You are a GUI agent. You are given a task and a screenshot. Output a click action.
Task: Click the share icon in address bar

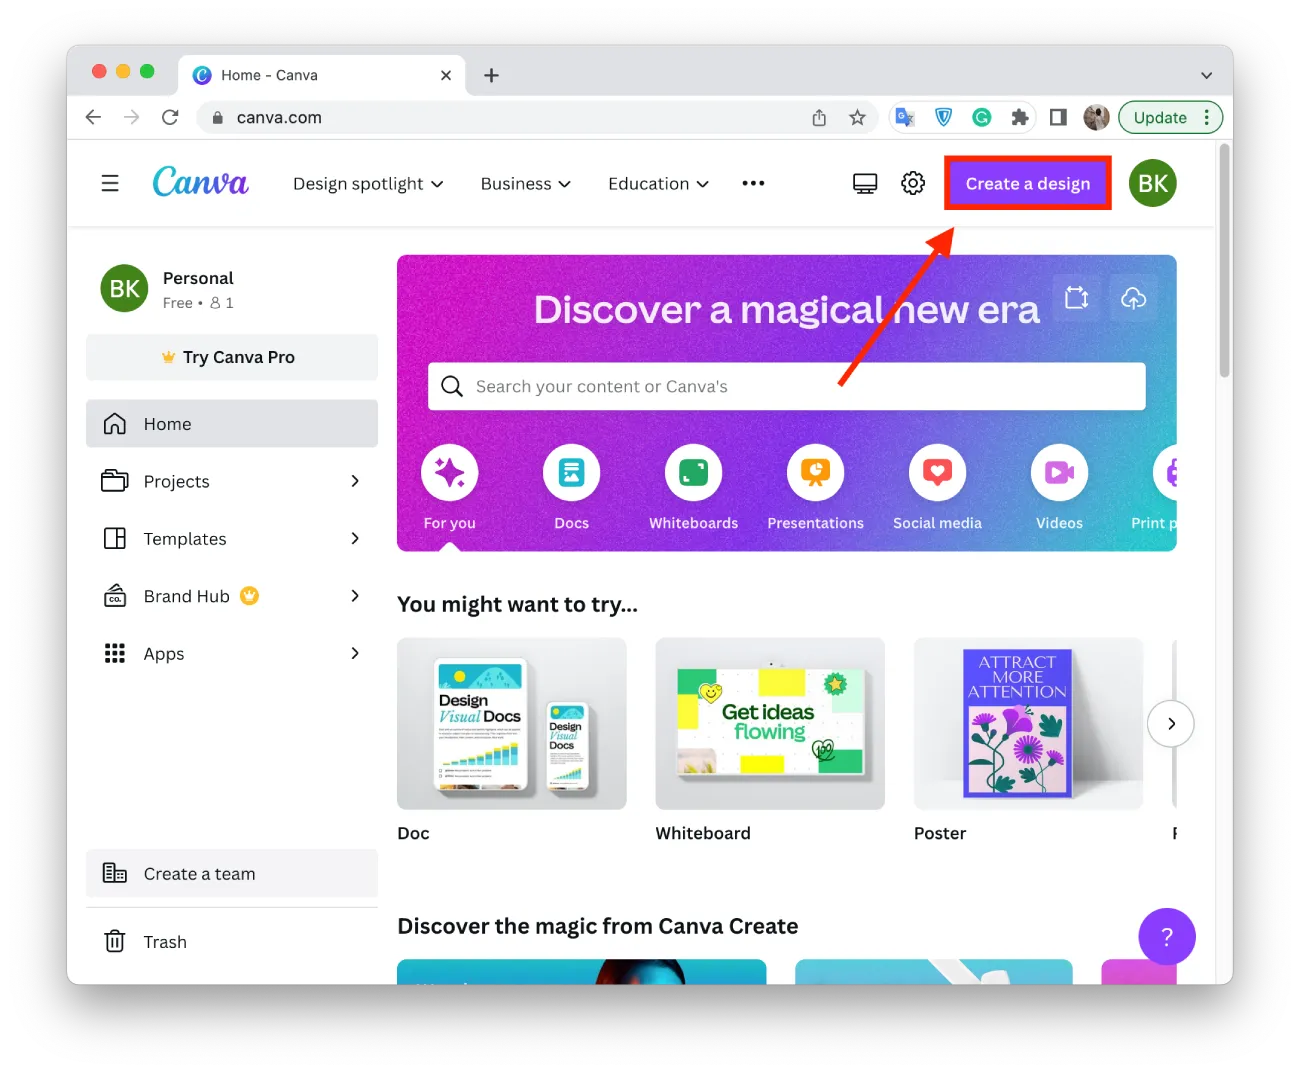[819, 117]
